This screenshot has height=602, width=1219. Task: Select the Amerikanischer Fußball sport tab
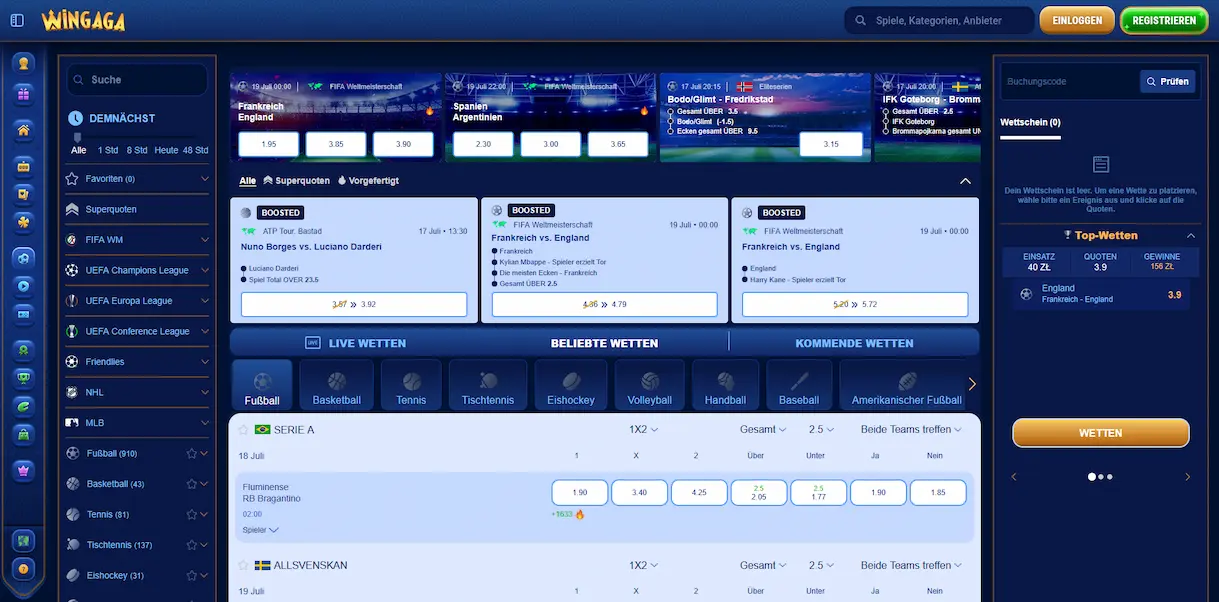point(907,385)
